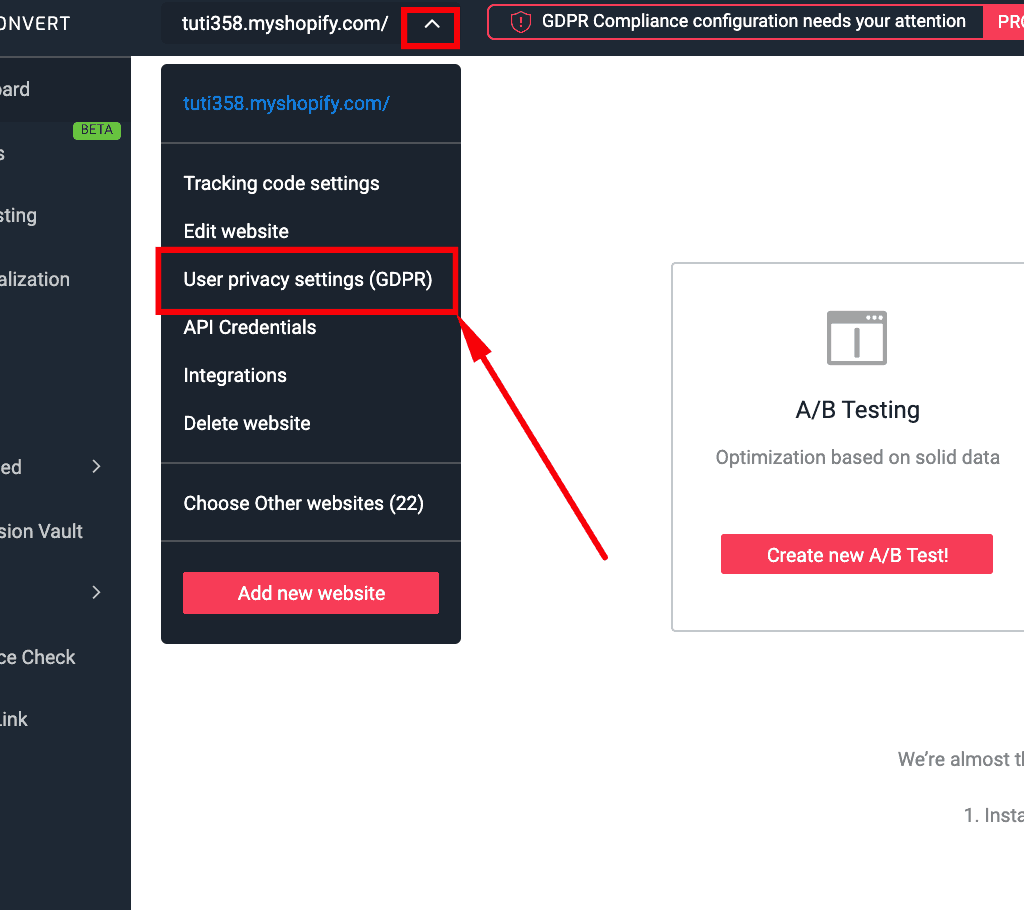
Task: Expand Choose Other websites (22)
Action: point(303,503)
